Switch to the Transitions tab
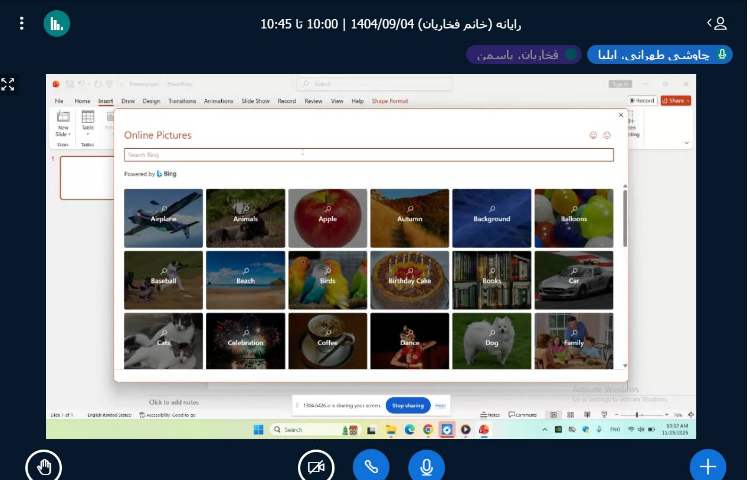Screen dimensions: 750x480 click(182, 101)
